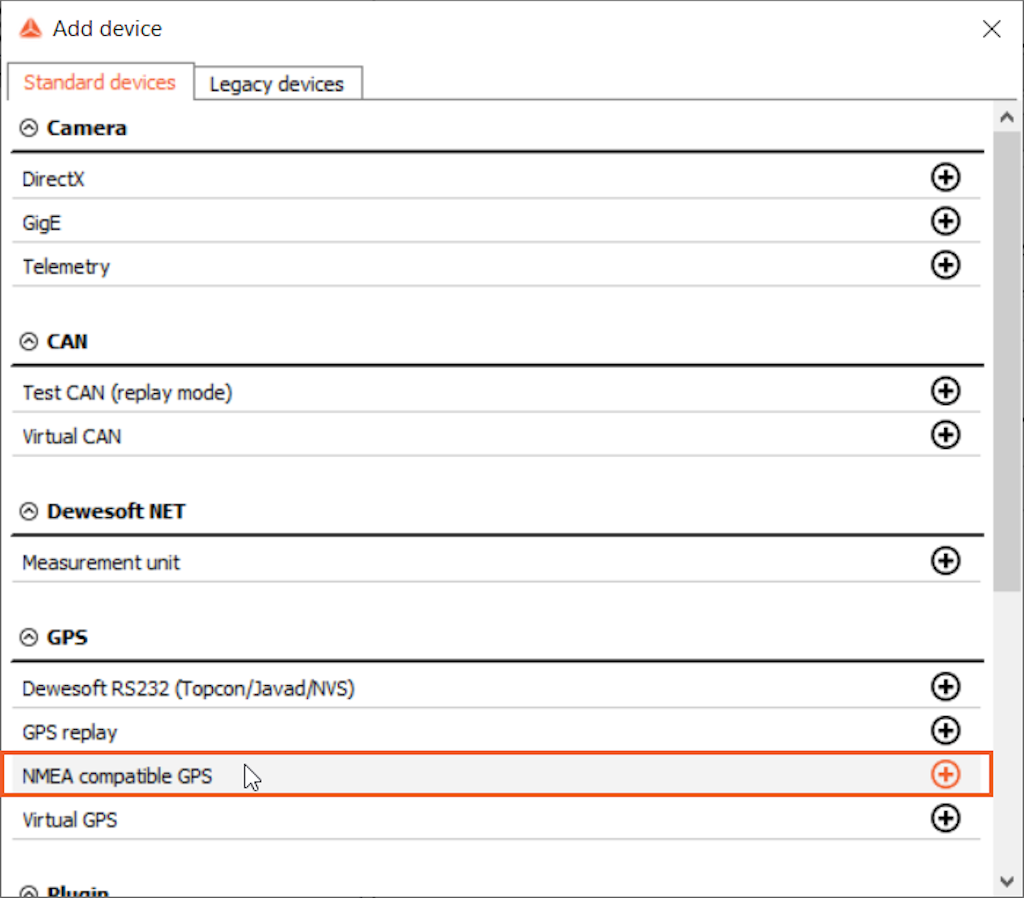
Task: Add the GigE camera device
Action: (945, 221)
